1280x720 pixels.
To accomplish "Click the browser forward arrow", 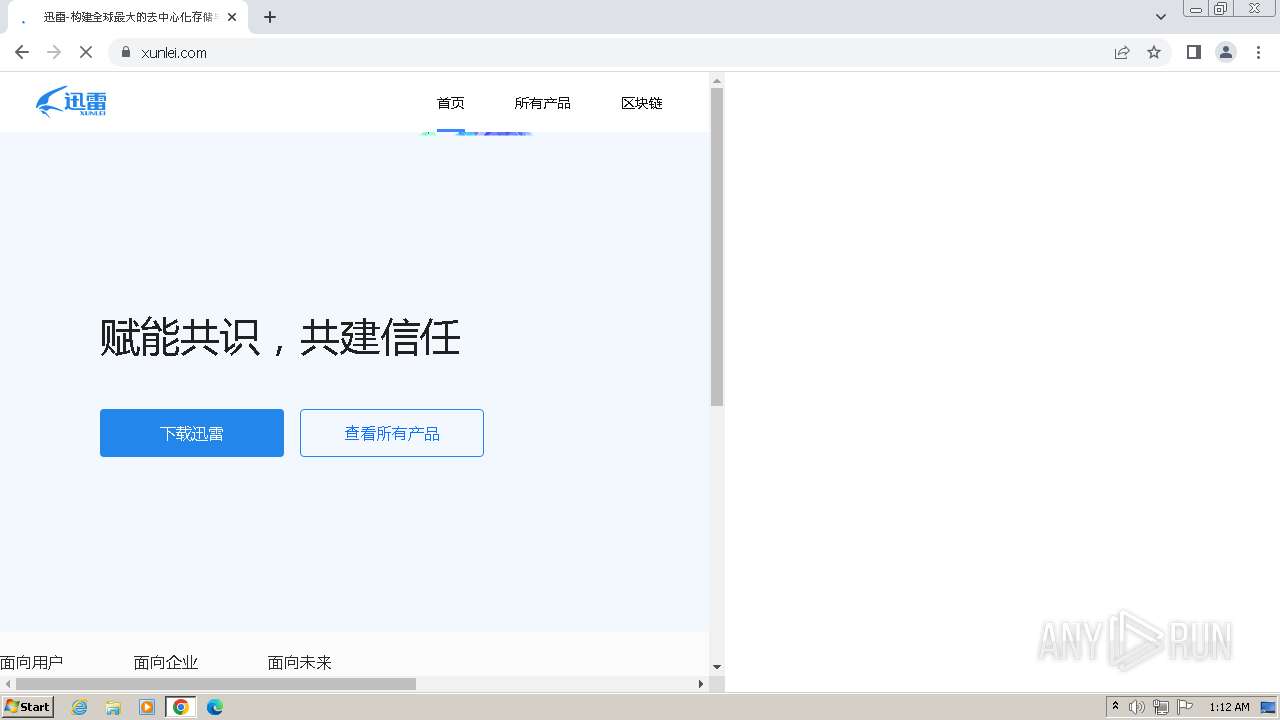I will pos(54,52).
